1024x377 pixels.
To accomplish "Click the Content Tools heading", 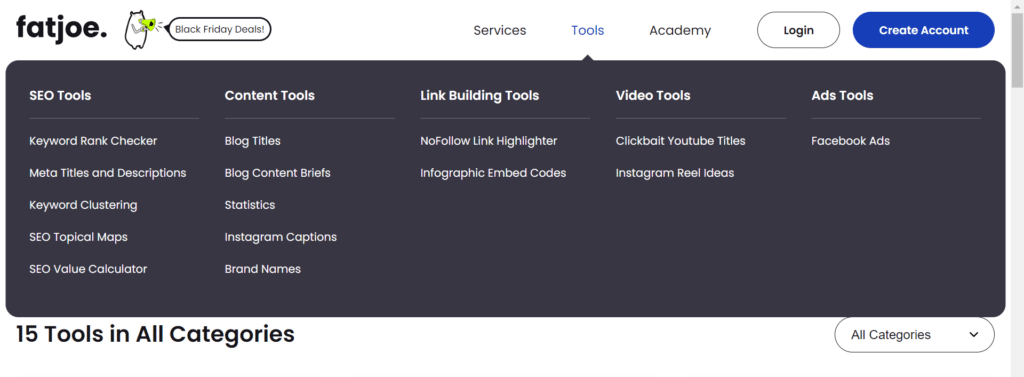I will [x=270, y=95].
